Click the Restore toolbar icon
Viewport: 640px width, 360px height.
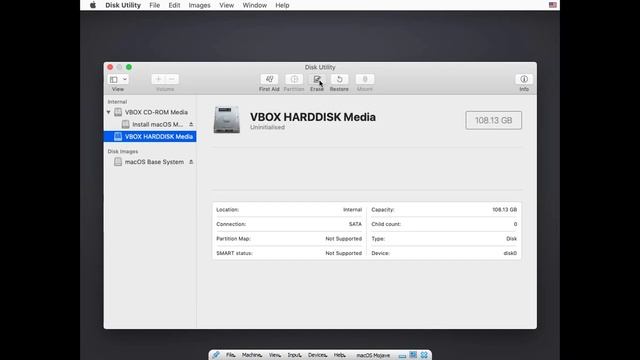(339, 79)
